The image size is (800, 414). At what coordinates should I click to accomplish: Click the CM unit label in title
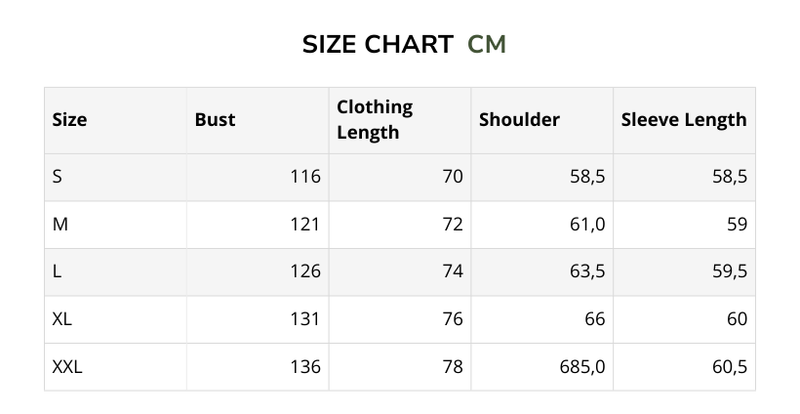(487, 45)
